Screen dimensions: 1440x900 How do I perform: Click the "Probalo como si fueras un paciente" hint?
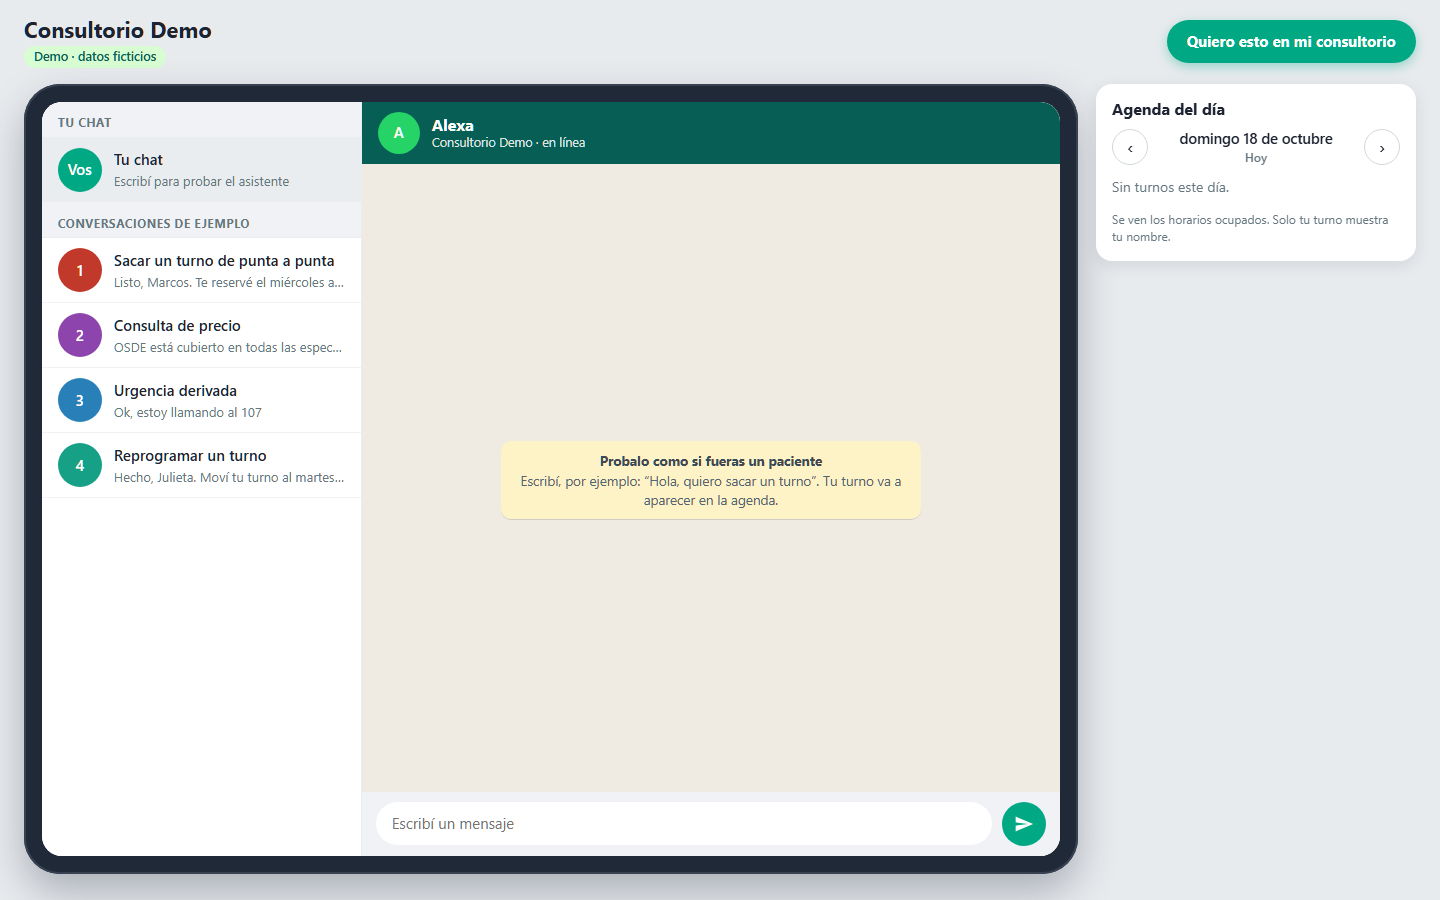(711, 461)
